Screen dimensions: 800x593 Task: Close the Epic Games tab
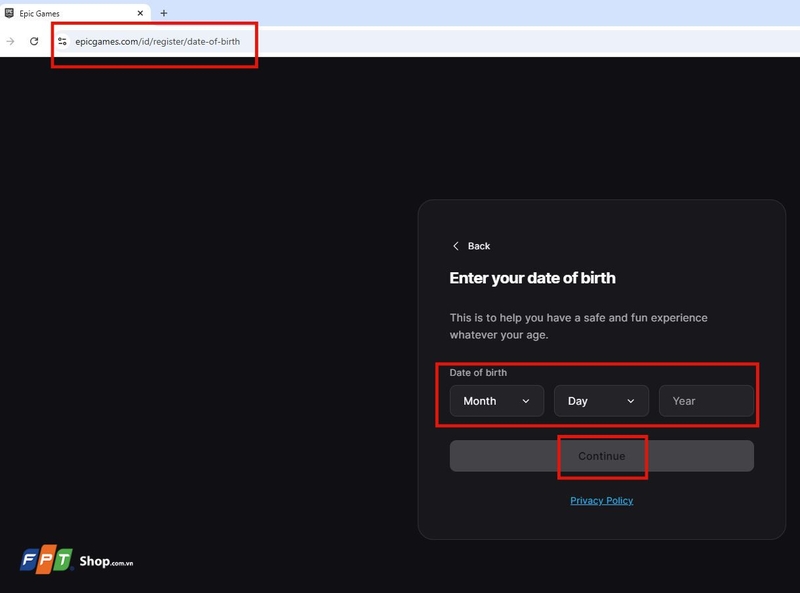[x=140, y=13]
